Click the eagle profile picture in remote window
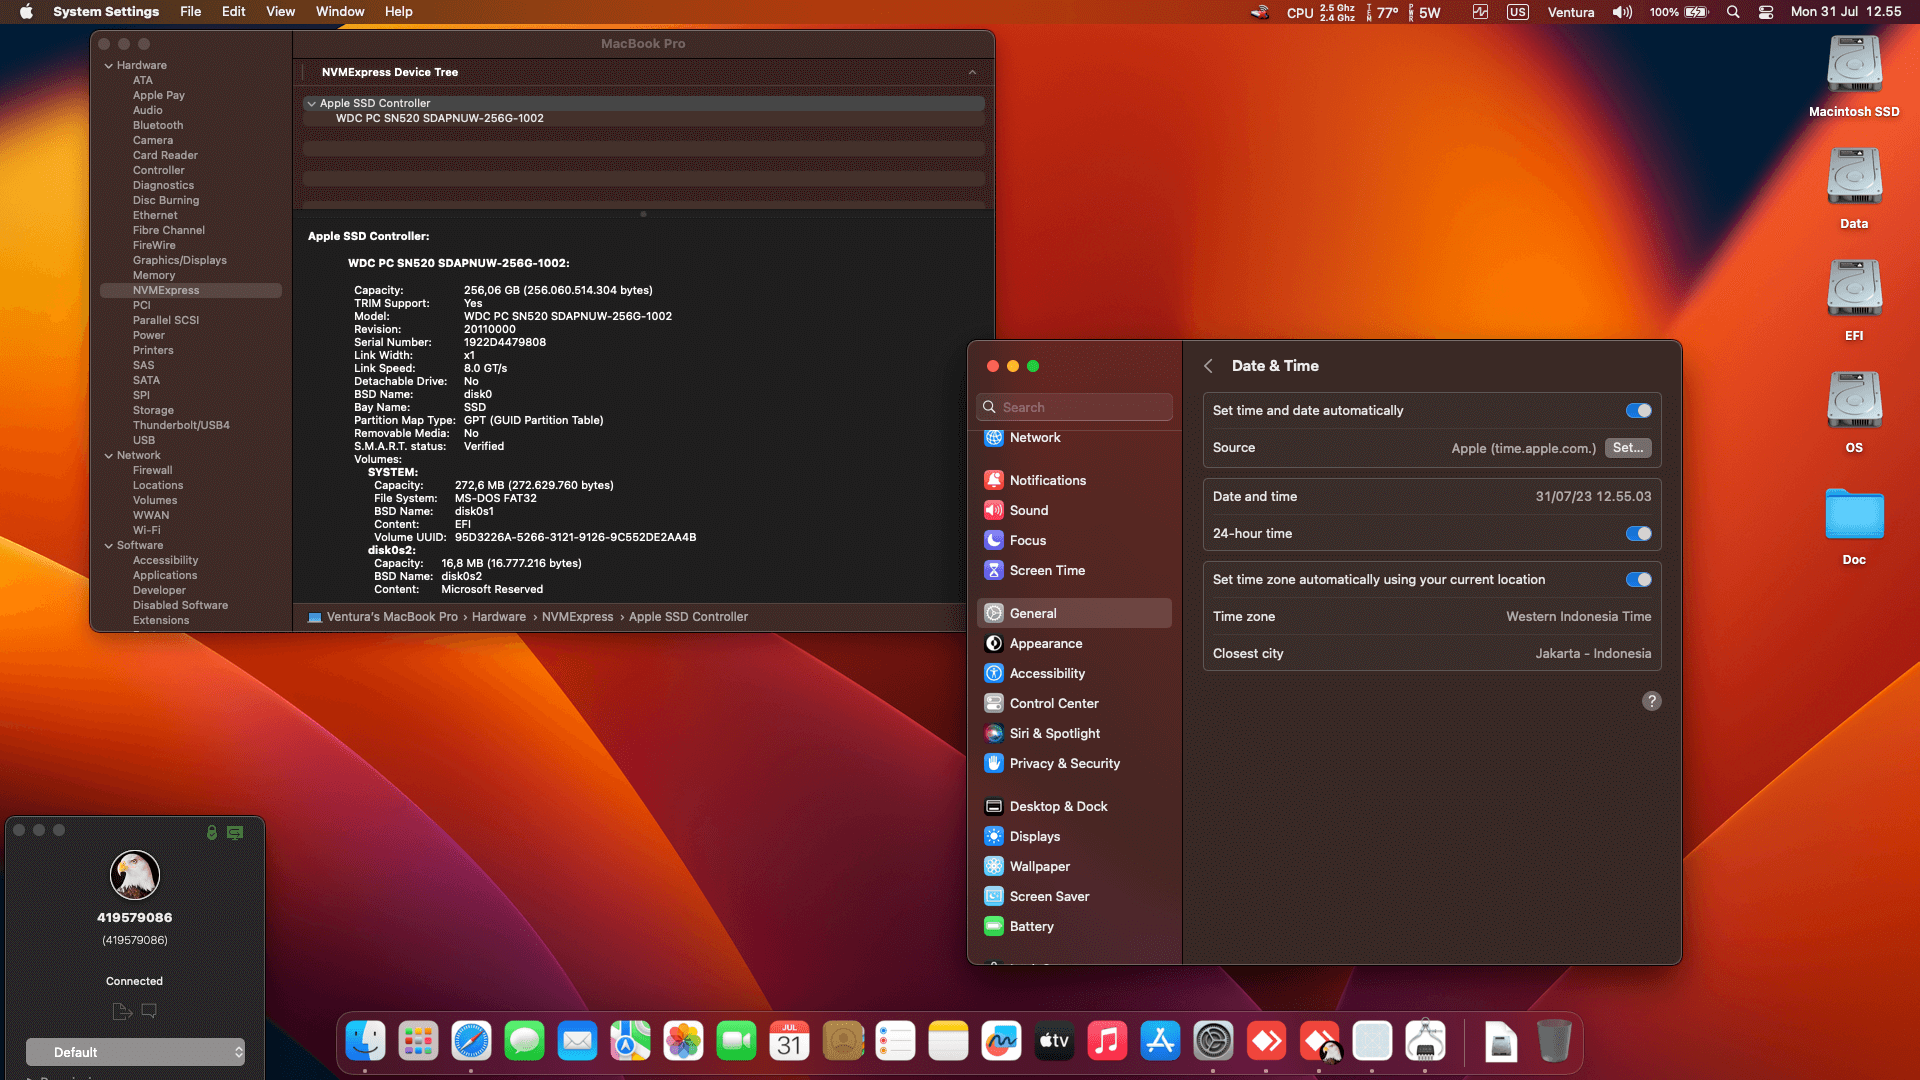1920x1080 pixels. point(135,875)
